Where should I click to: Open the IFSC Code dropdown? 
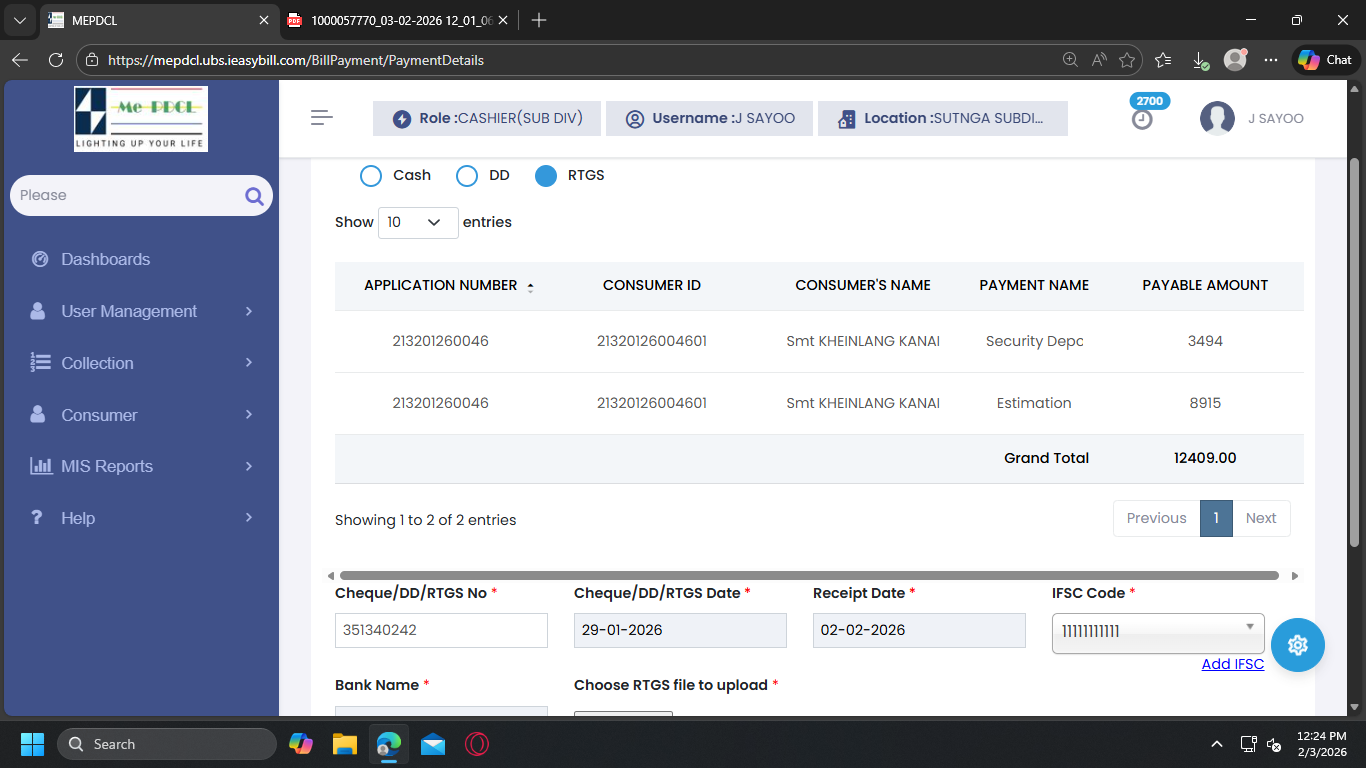1157,633
